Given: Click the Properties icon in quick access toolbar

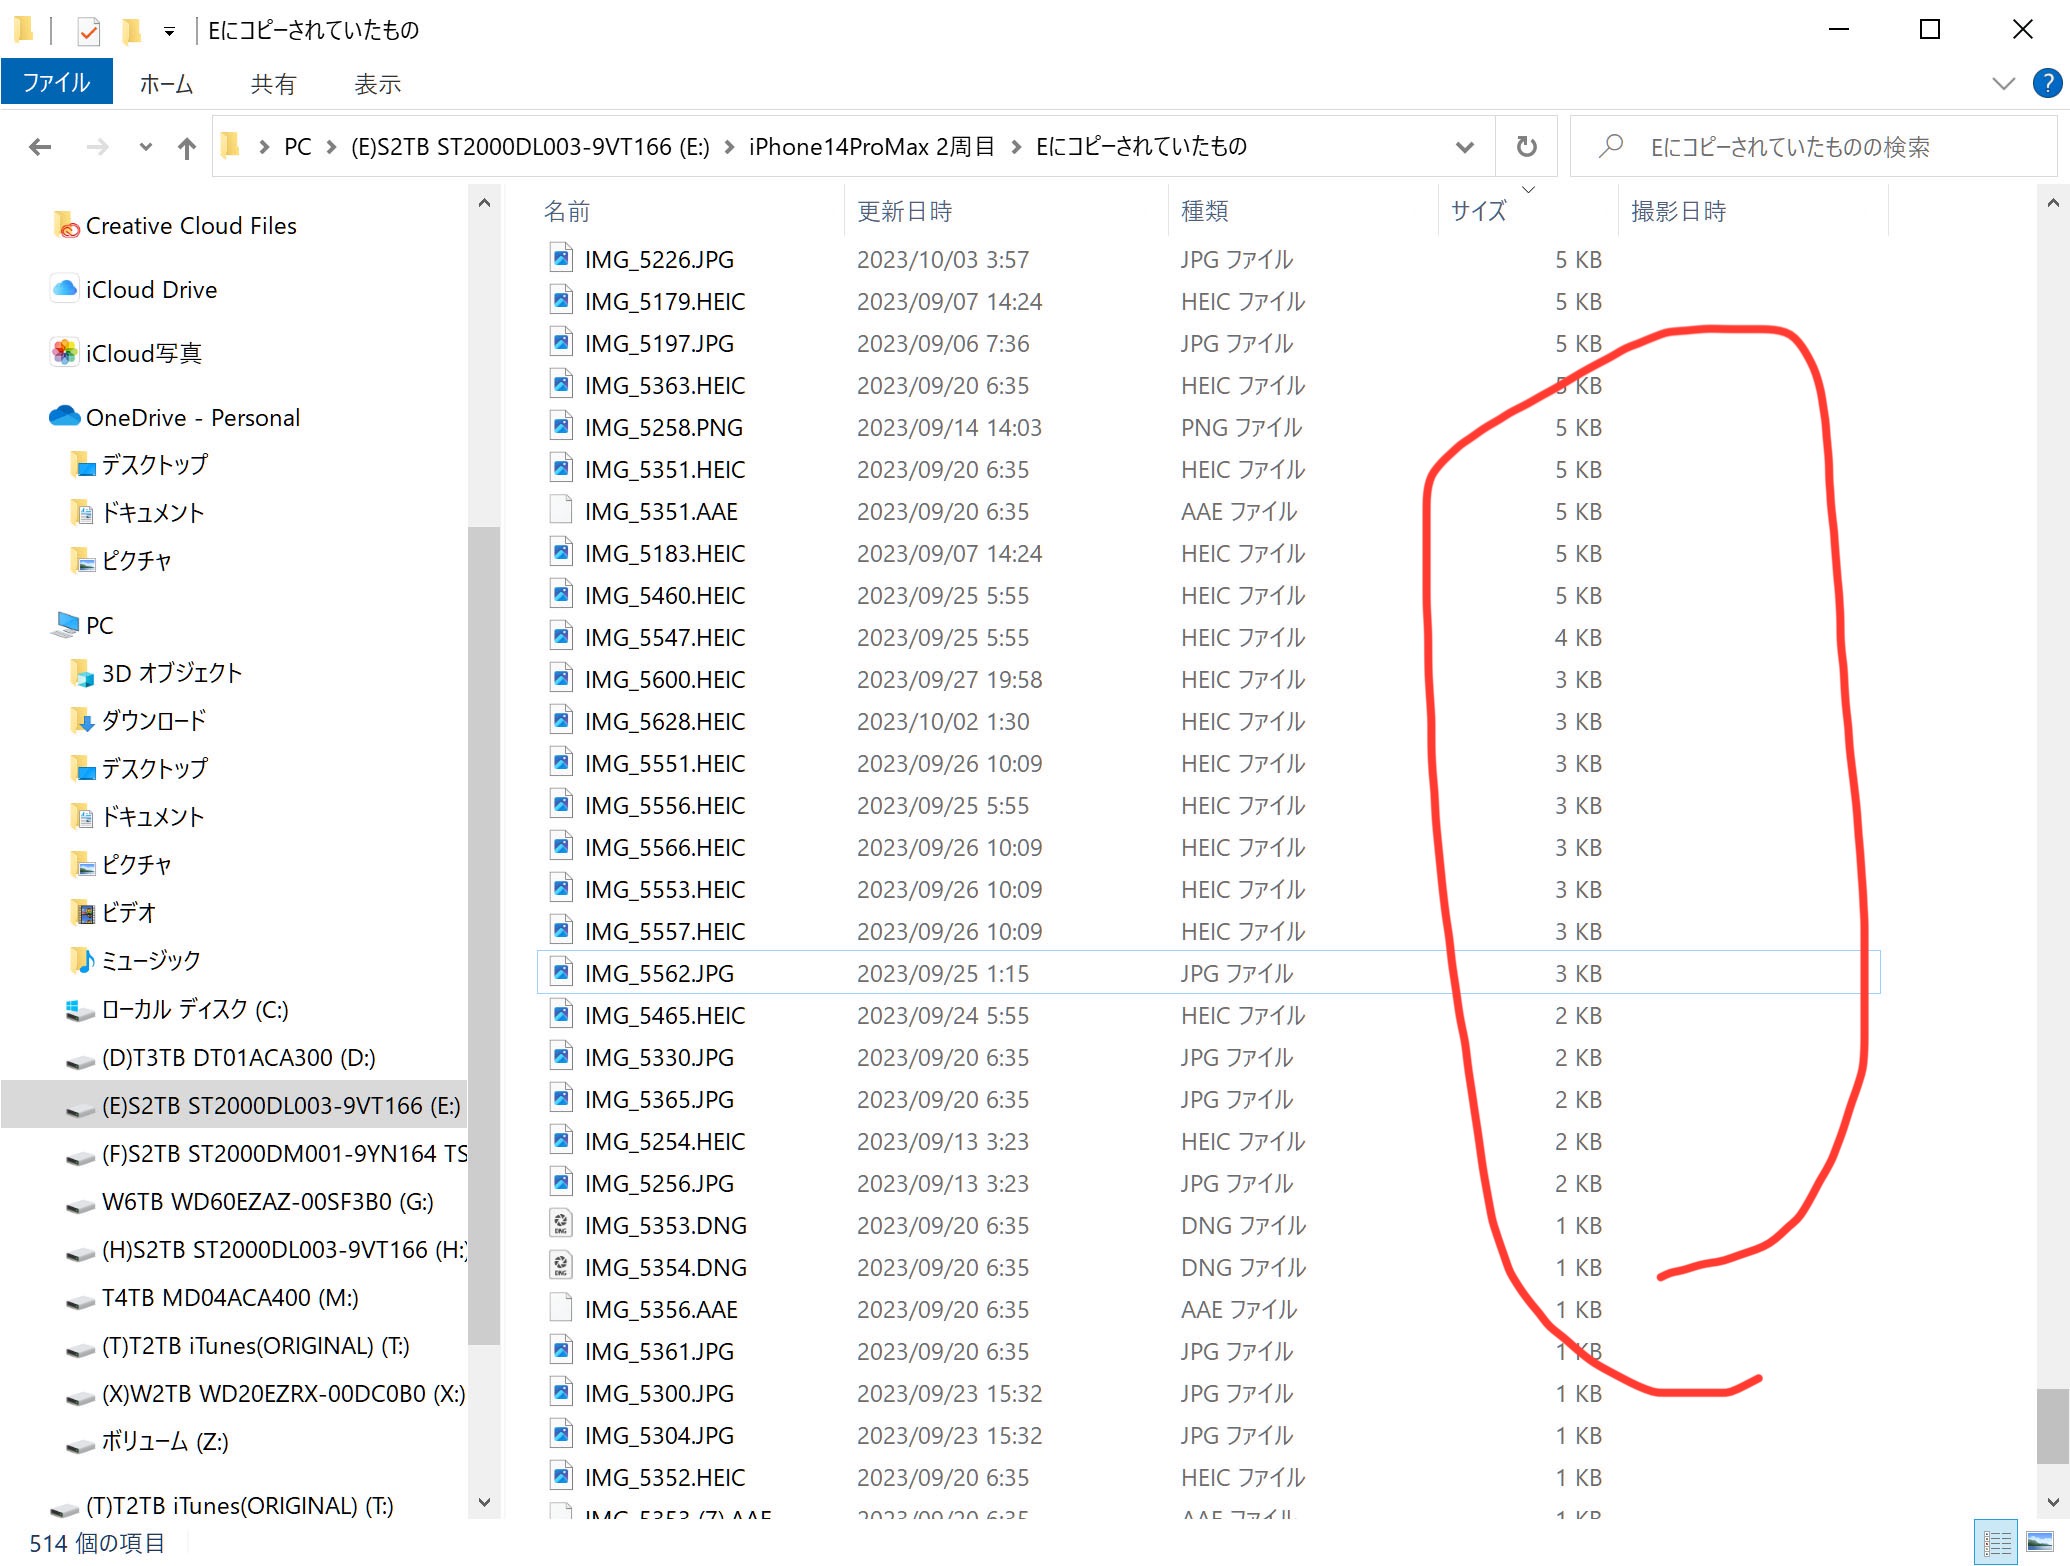Looking at the screenshot, I should 89,31.
